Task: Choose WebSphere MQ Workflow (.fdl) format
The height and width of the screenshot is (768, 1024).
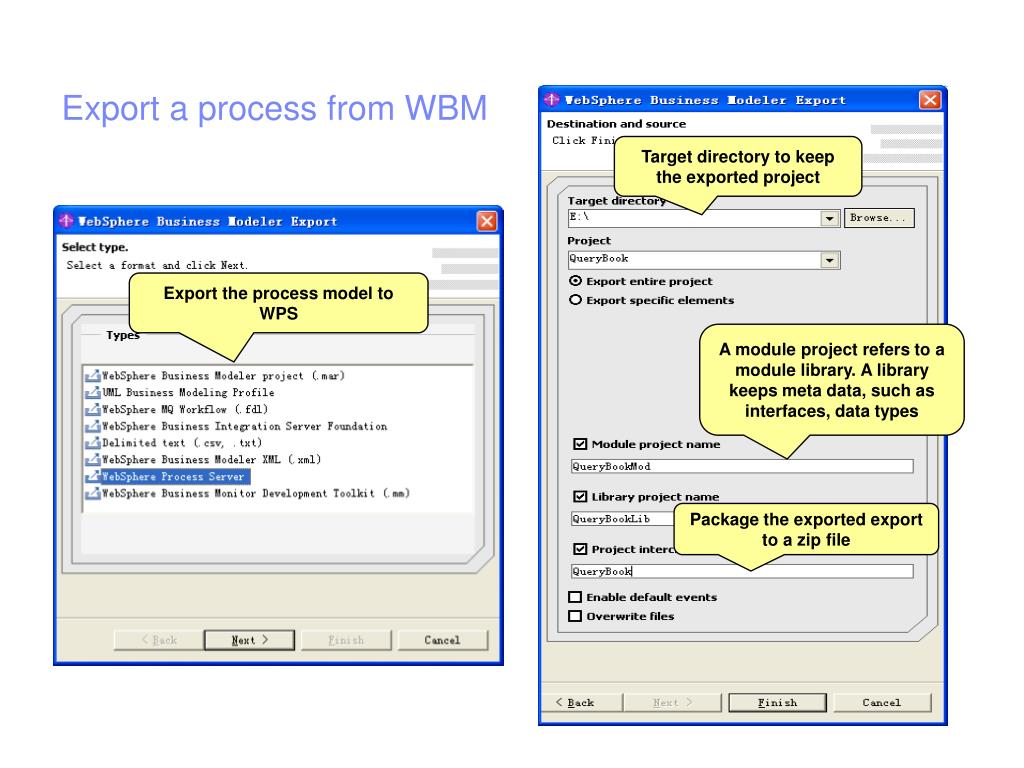Action: click(177, 409)
